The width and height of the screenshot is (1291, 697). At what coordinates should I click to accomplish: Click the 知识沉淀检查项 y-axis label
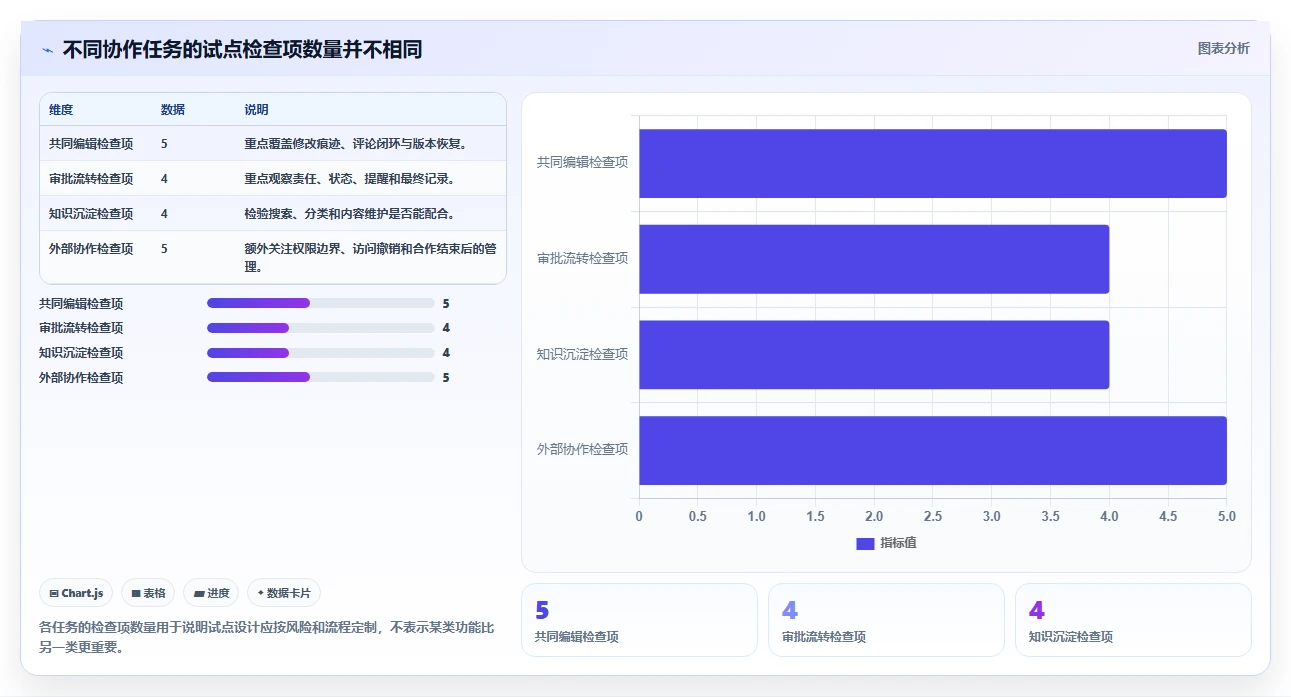pos(582,354)
